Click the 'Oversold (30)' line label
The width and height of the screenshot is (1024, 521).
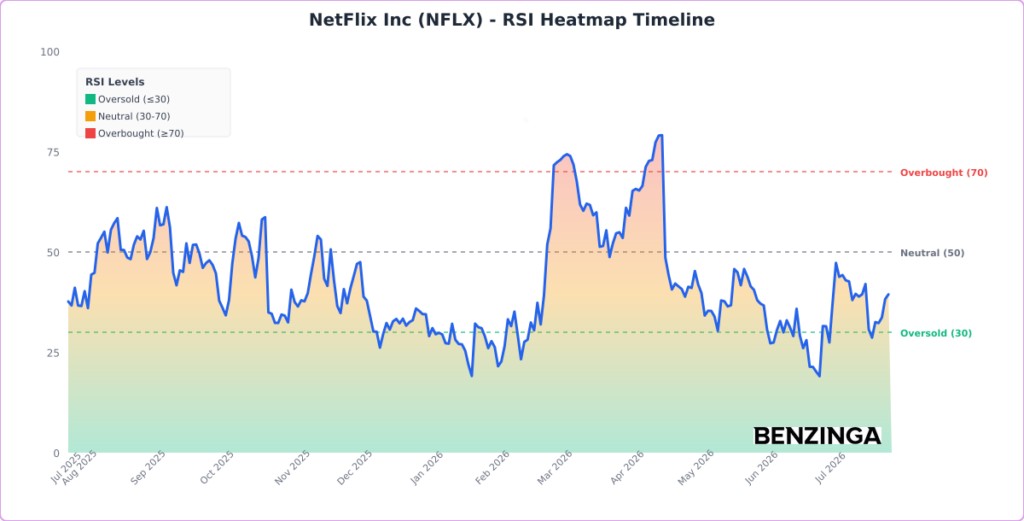pyautogui.click(x=936, y=333)
